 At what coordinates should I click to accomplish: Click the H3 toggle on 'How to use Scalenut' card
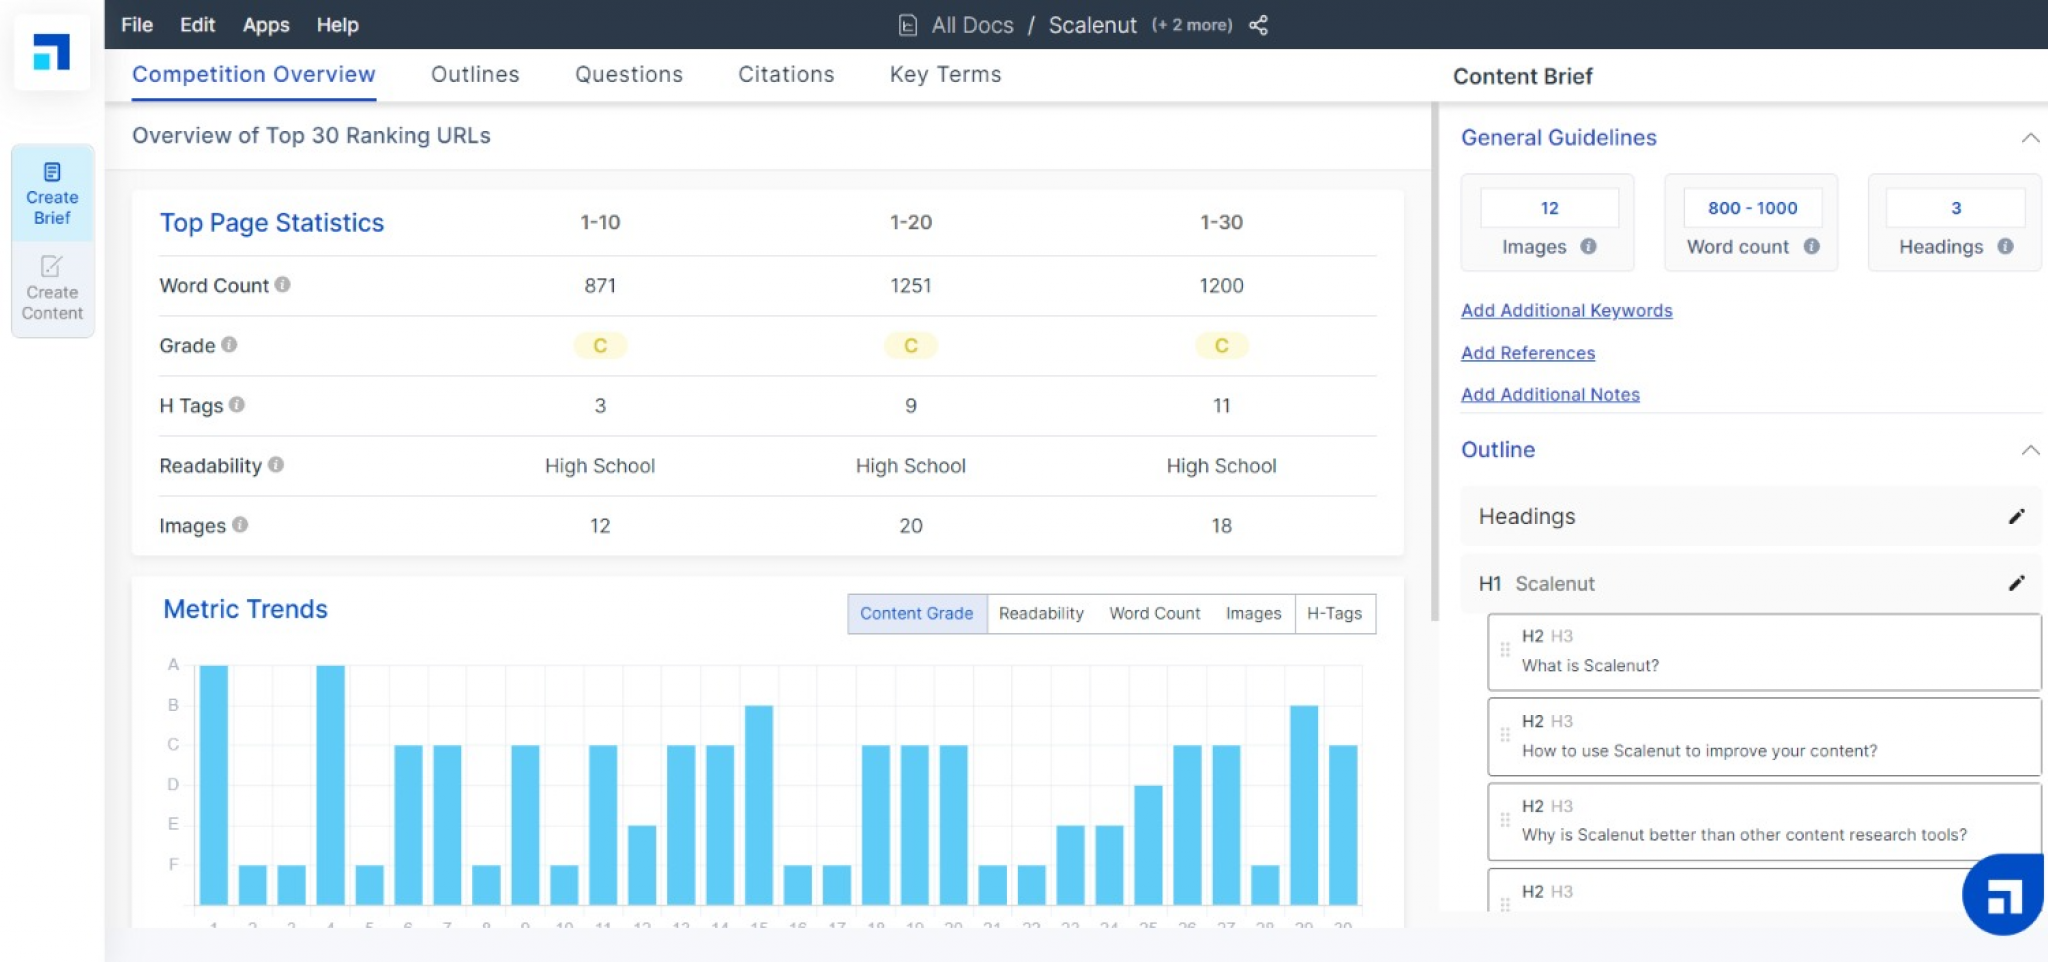coord(1561,721)
